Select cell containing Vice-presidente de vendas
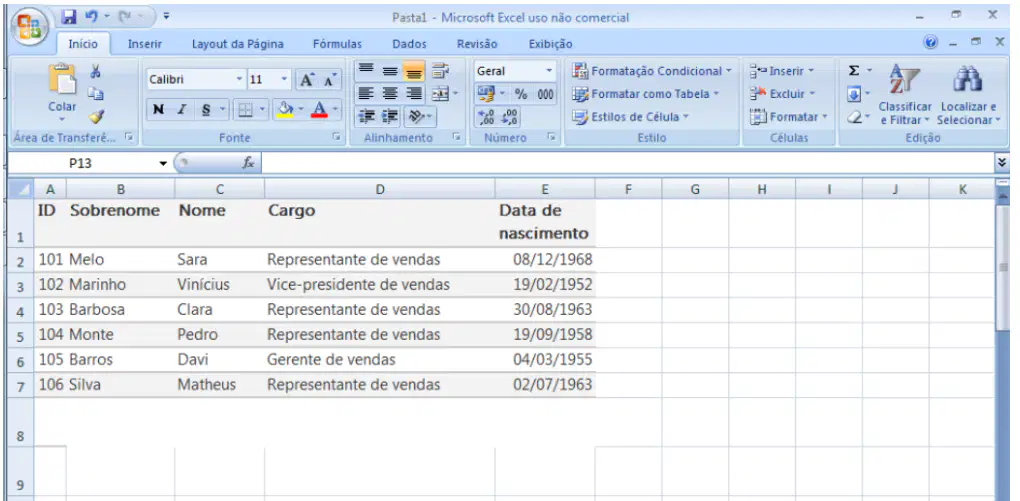The image size is (1020, 501). click(x=379, y=285)
